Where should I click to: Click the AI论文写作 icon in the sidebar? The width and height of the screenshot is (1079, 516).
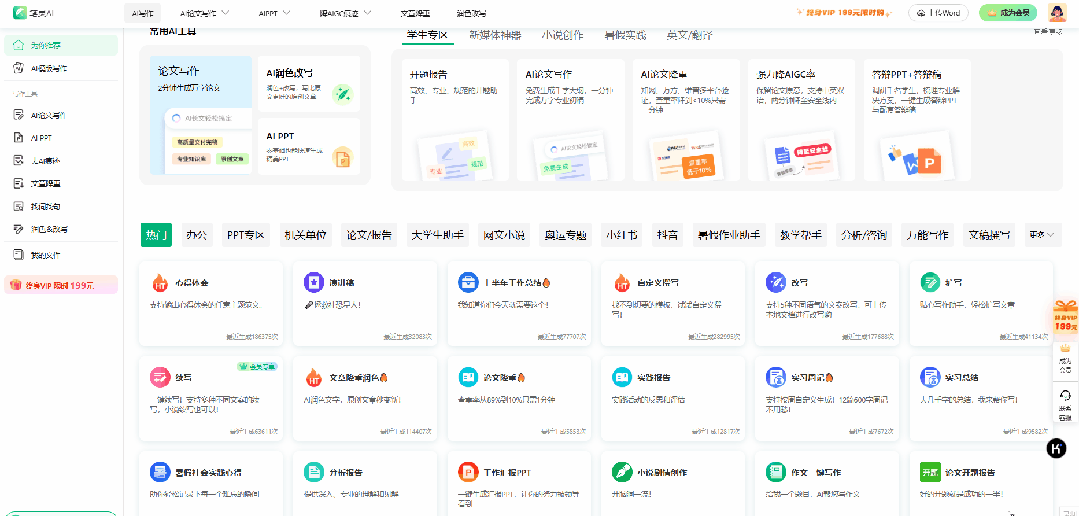[x=19, y=115]
